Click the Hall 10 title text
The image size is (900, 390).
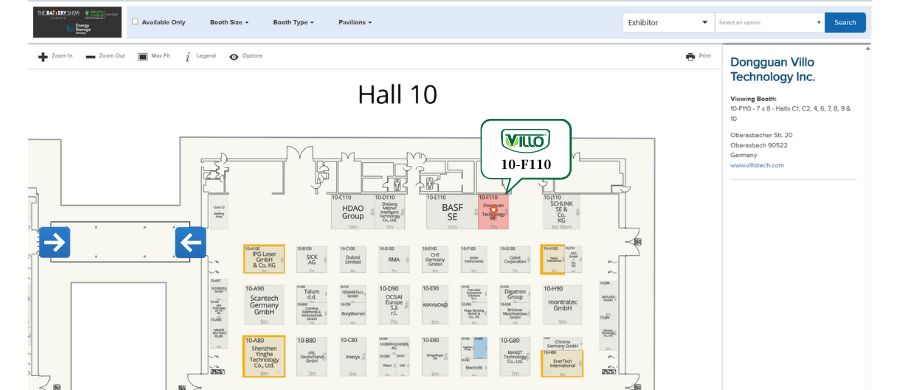398,94
